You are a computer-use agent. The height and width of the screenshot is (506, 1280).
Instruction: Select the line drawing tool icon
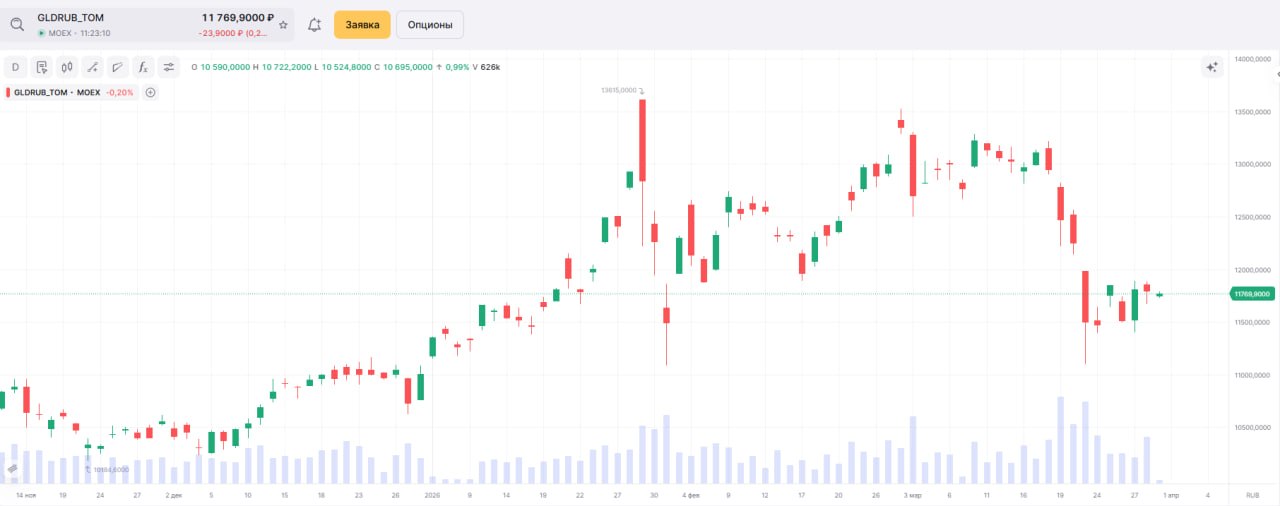click(93, 67)
